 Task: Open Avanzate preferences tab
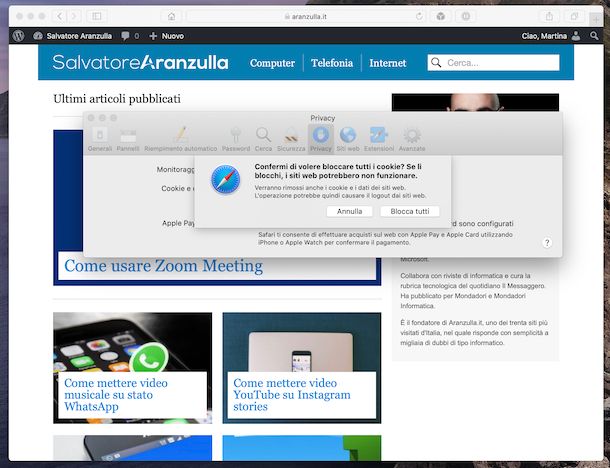point(412,139)
